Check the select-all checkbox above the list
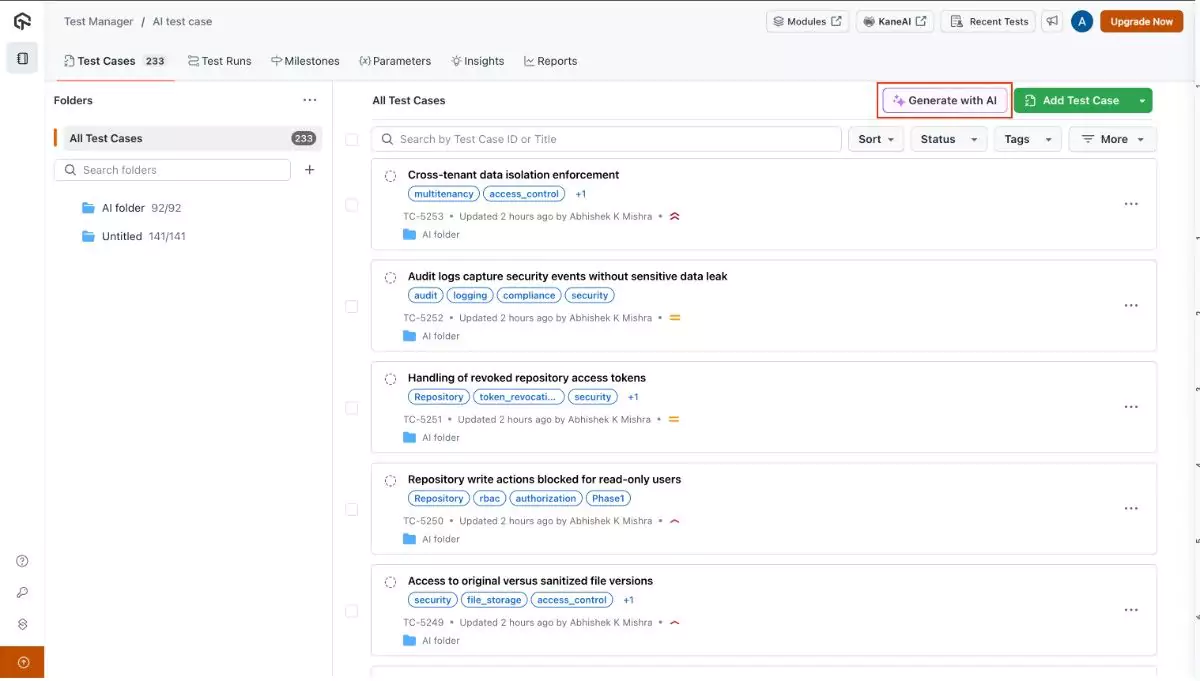 tap(352, 139)
